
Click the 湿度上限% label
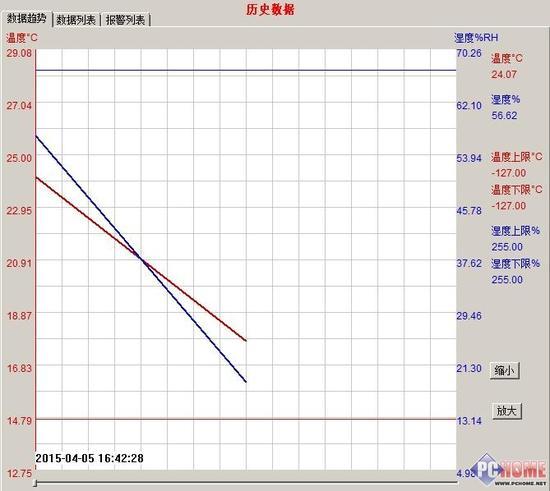(515, 231)
